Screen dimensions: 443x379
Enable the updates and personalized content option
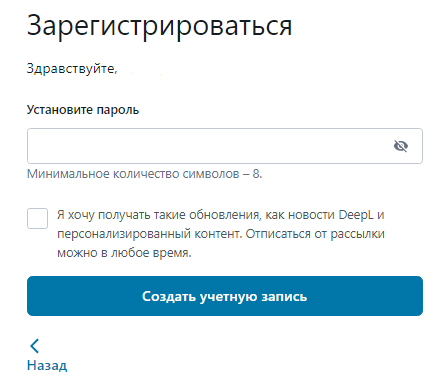37,219
